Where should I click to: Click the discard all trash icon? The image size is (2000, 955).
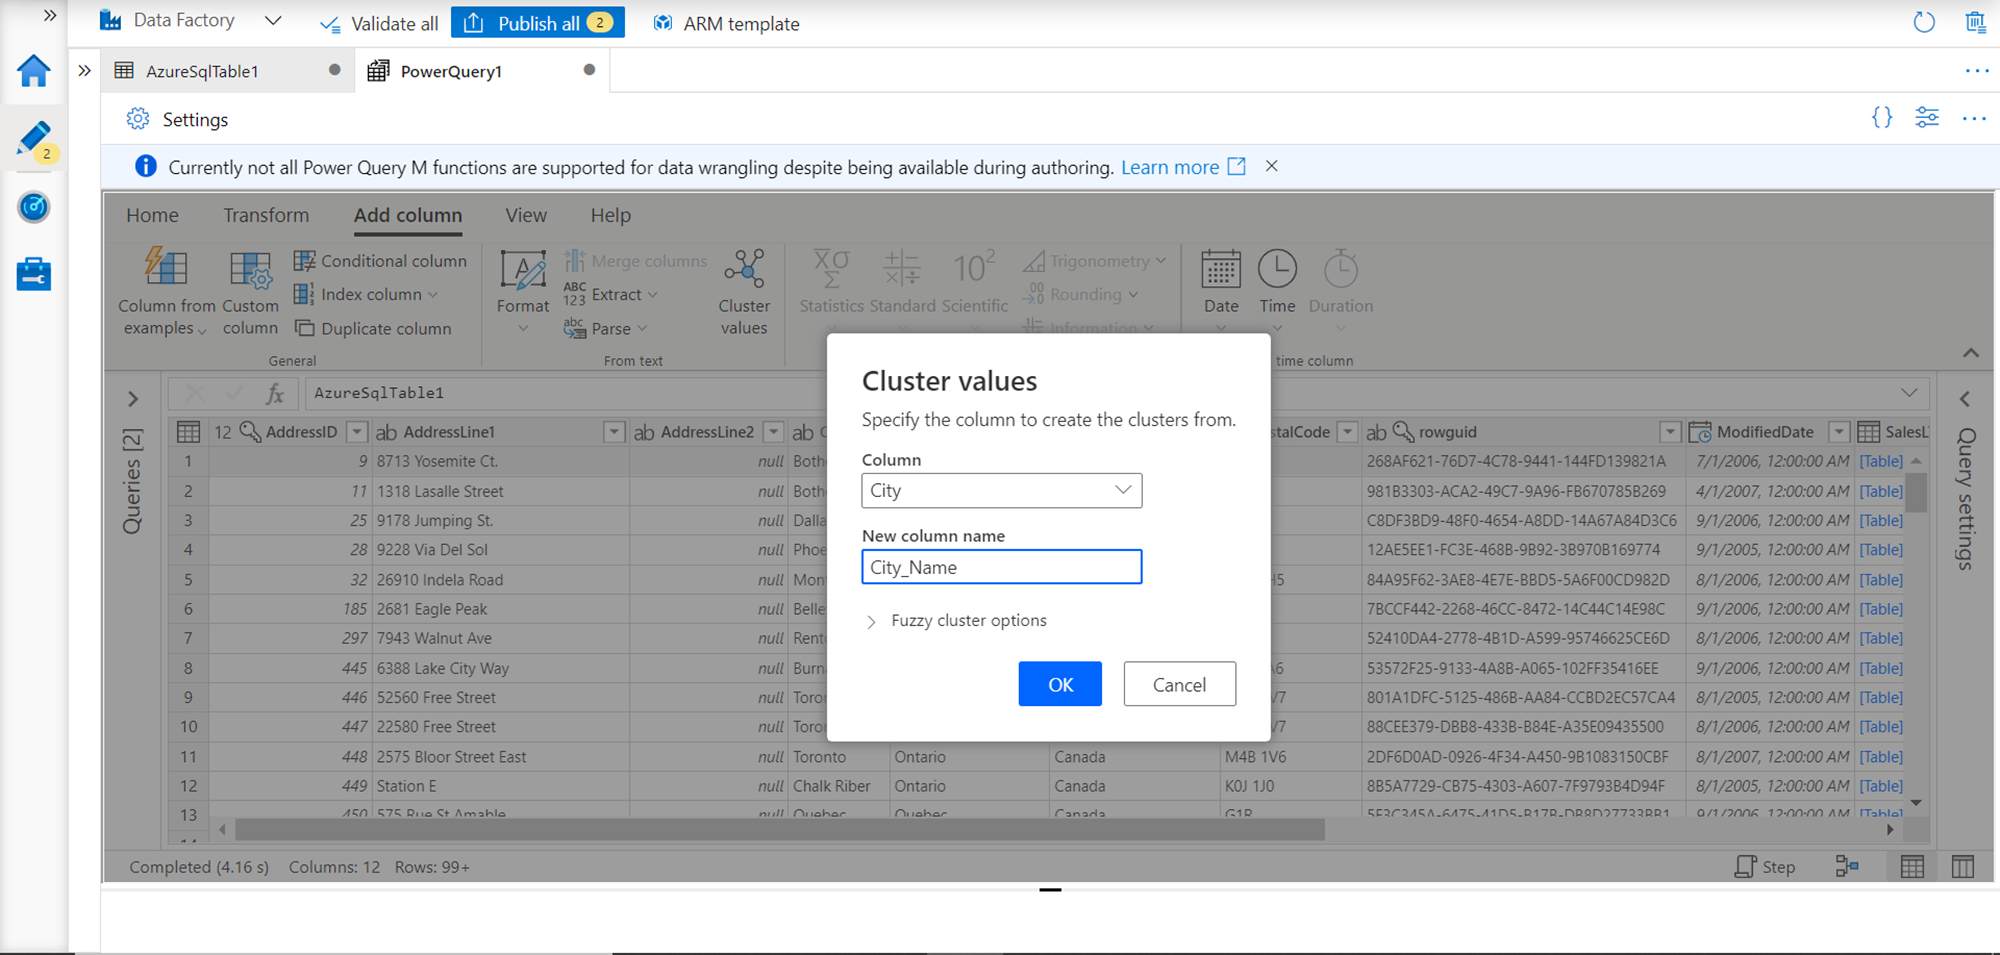coord(1975,22)
